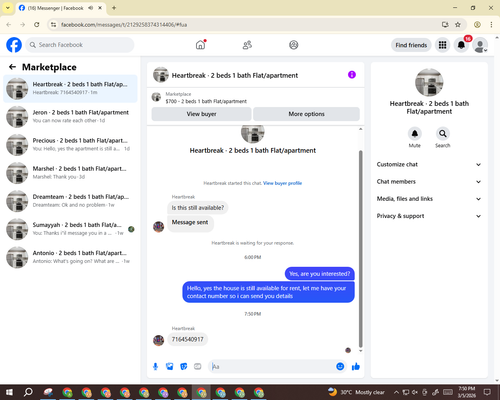The width and height of the screenshot is (500, 400).
Task: Open the notifications bell with 16 badge
Action: click(x=461, y=45)
